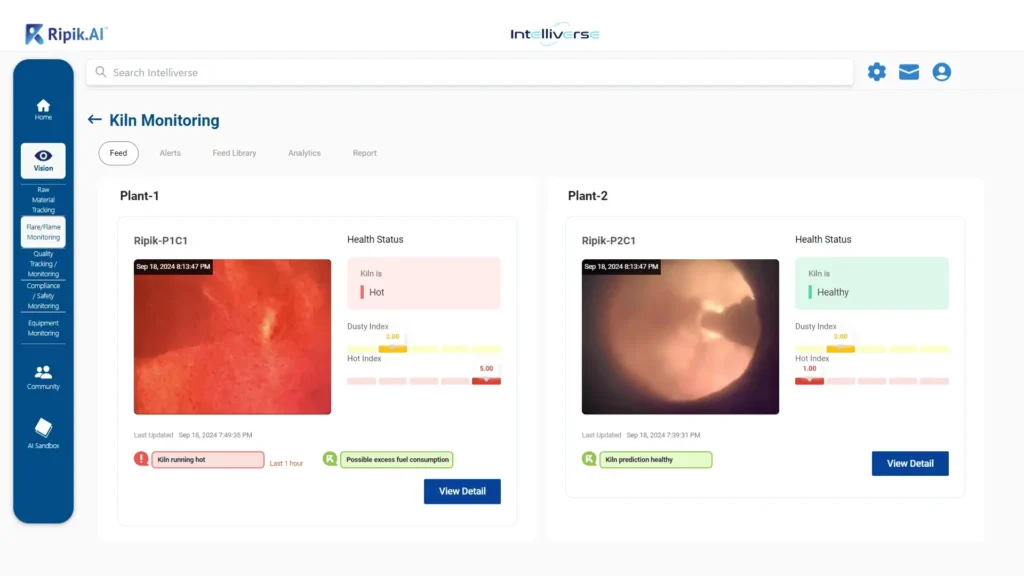Open the Ripik-P2C1 kiln camera image
Screen dimensions: 1024x576
[680, 337]
